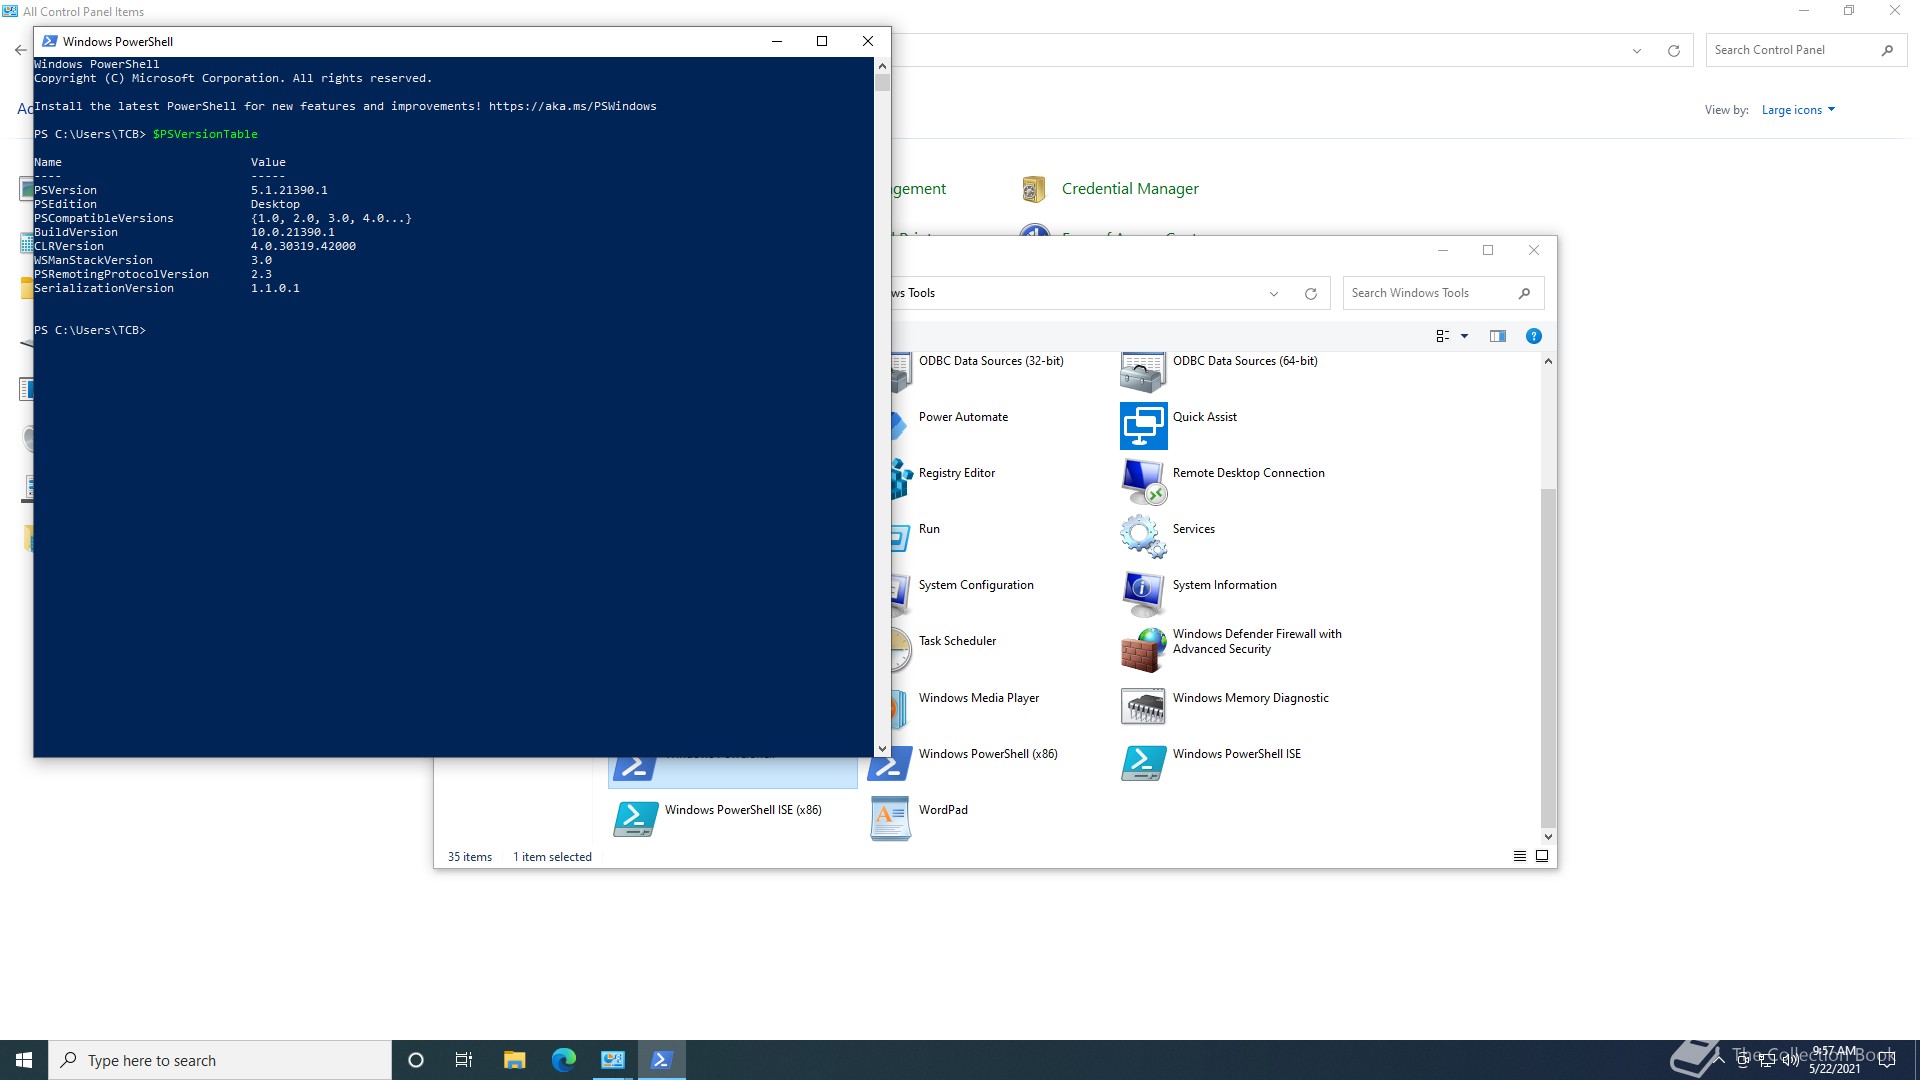Launch Quick Assist from Windows Tools

click(x=1143, y=426)
